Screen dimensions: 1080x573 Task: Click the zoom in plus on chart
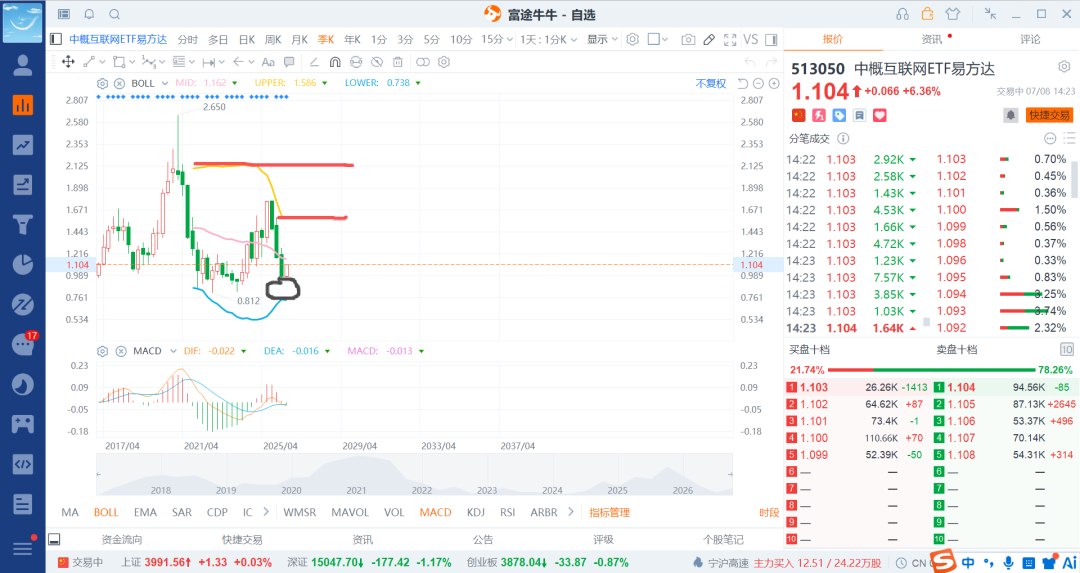[774, 83]
